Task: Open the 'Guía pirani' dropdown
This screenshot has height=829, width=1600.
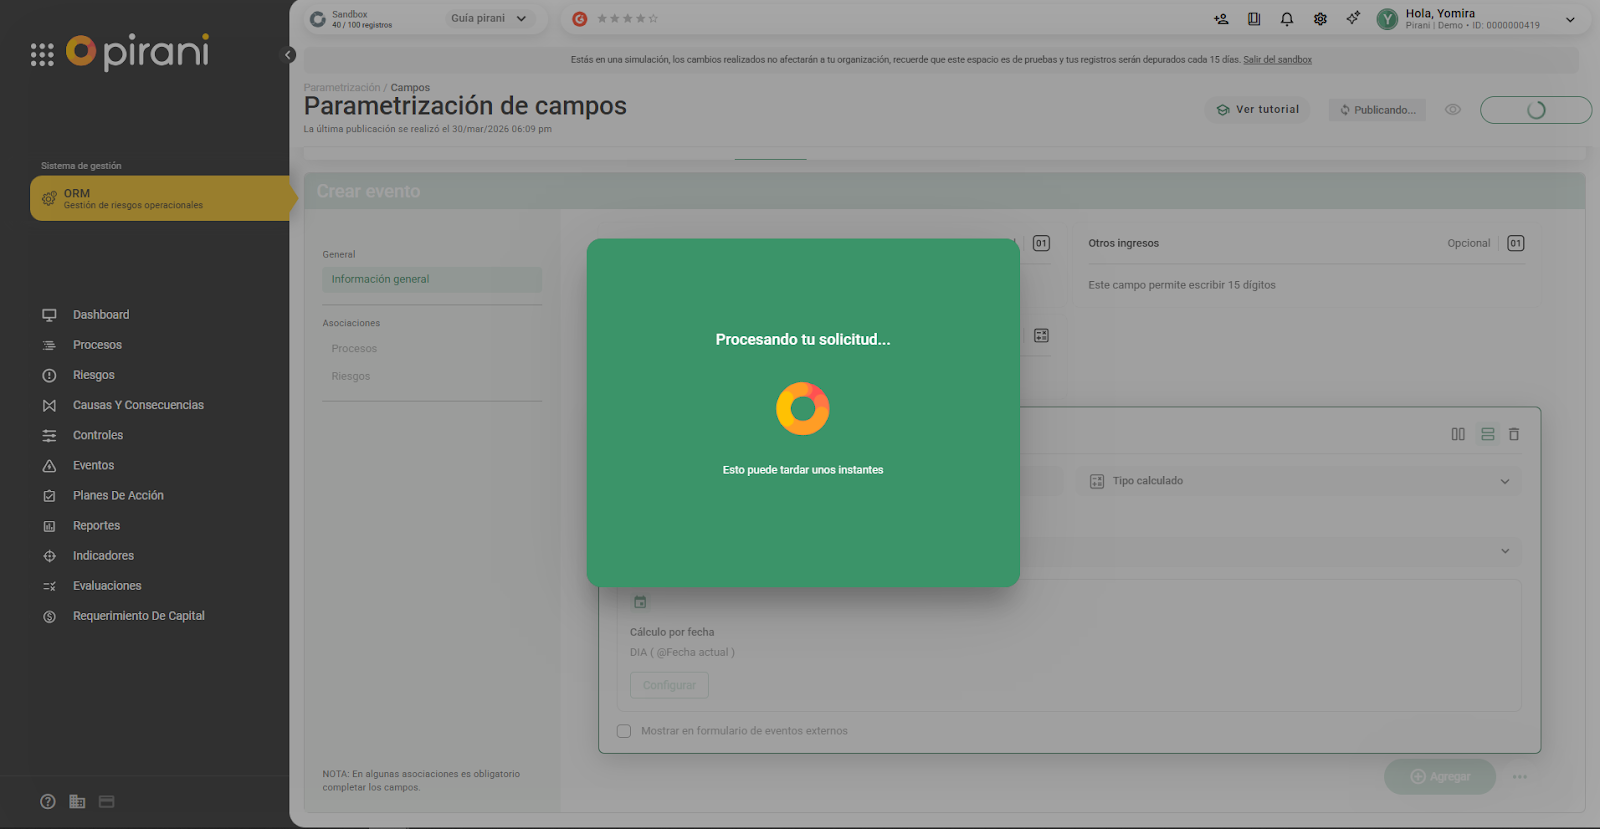Action: [489, 19]
